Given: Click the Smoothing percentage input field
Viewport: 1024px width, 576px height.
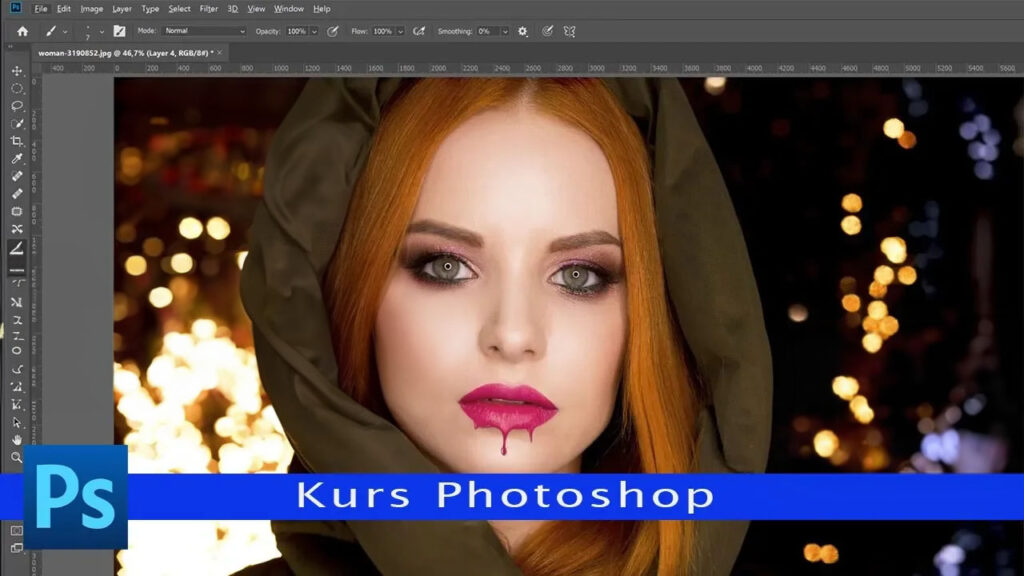Looking at the screenshot, I should coord(487,31).
